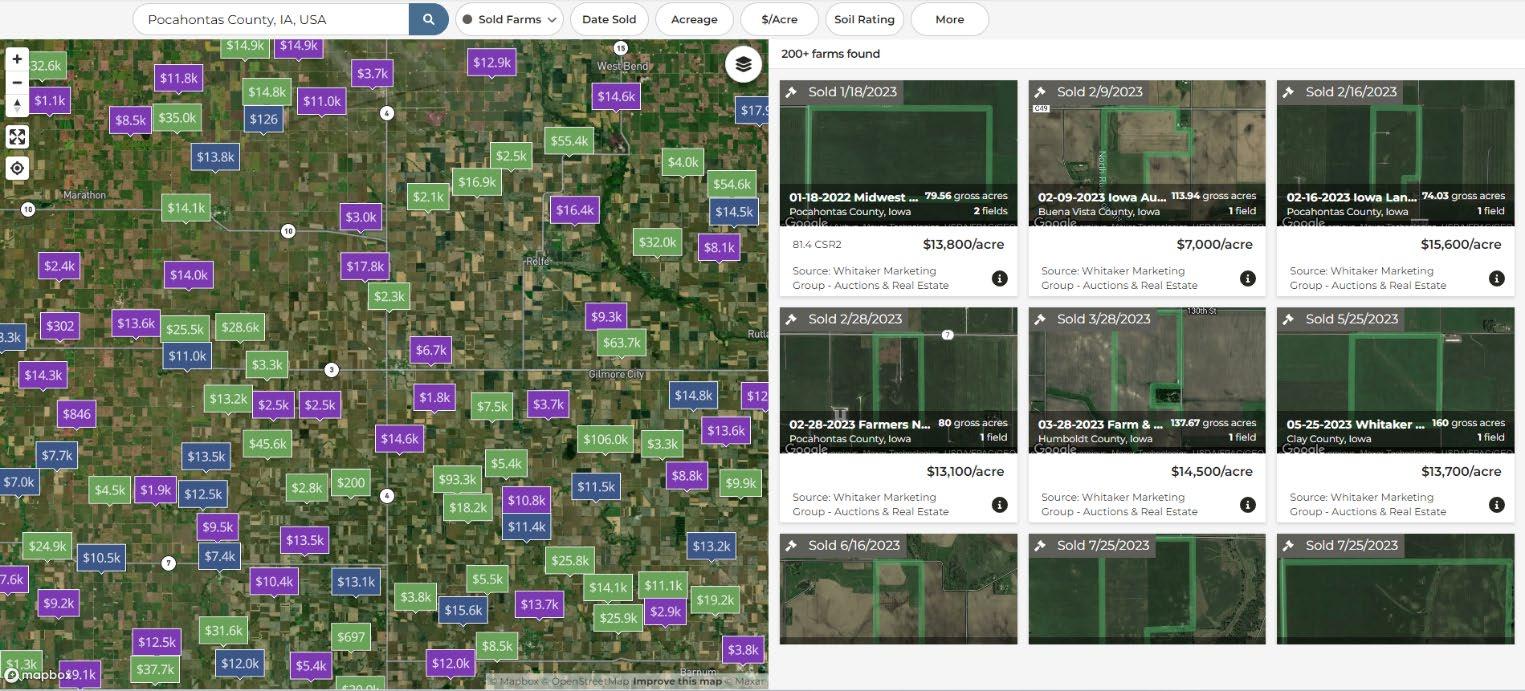Click gavel icon on Sold 6/16/2023 card
This screenshot has width=1525, height=691.
(791, 545)
